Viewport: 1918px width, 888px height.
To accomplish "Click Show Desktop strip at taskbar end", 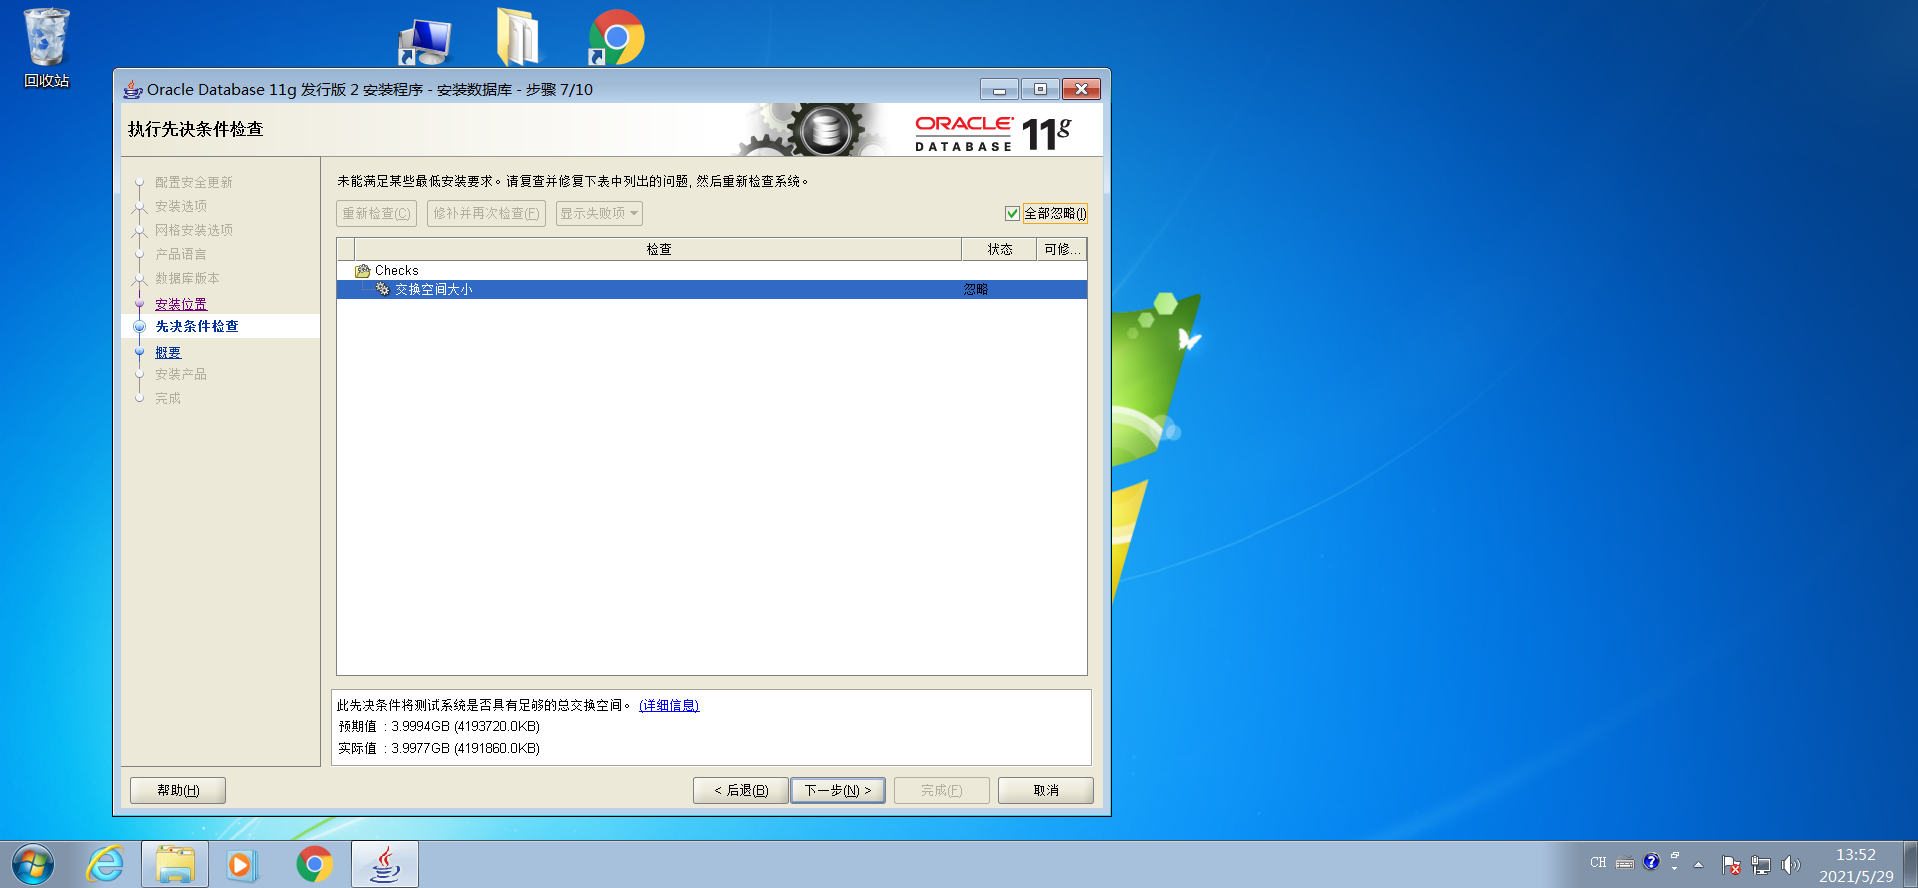I will coord(1911,864).
